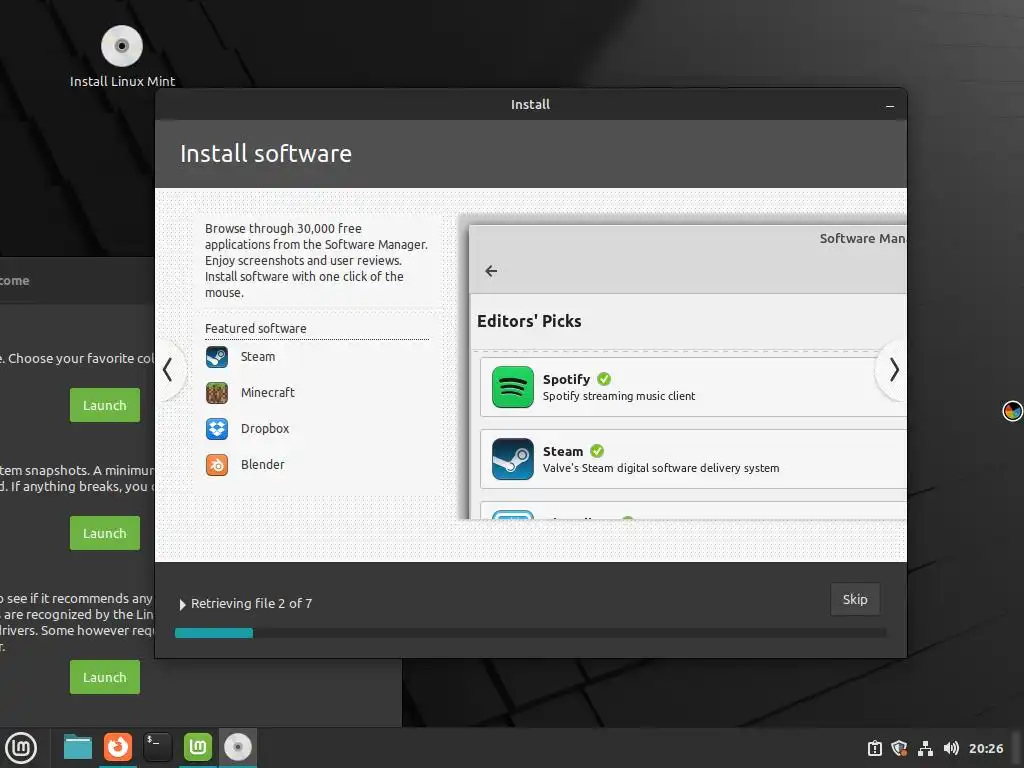The height and width of the screenshot is (768, 1024).
Task: Open the update manager shield tray icon
Action: [899, 748]
